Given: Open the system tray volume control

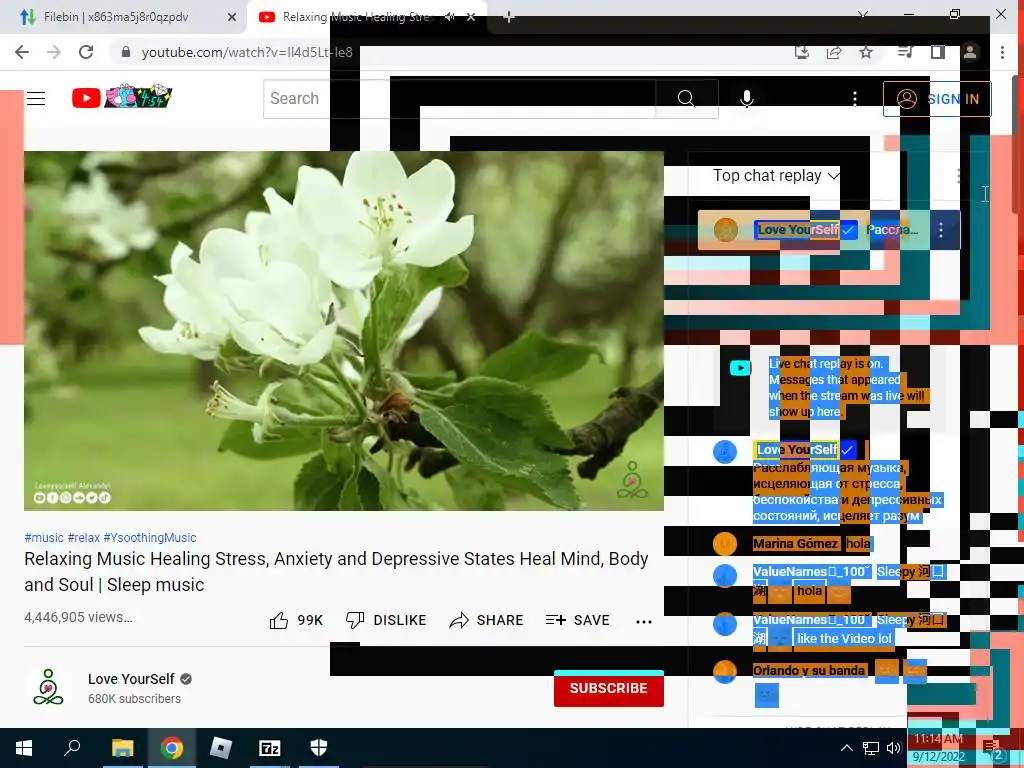Looking at the screenshot, I should coord(893,748).
